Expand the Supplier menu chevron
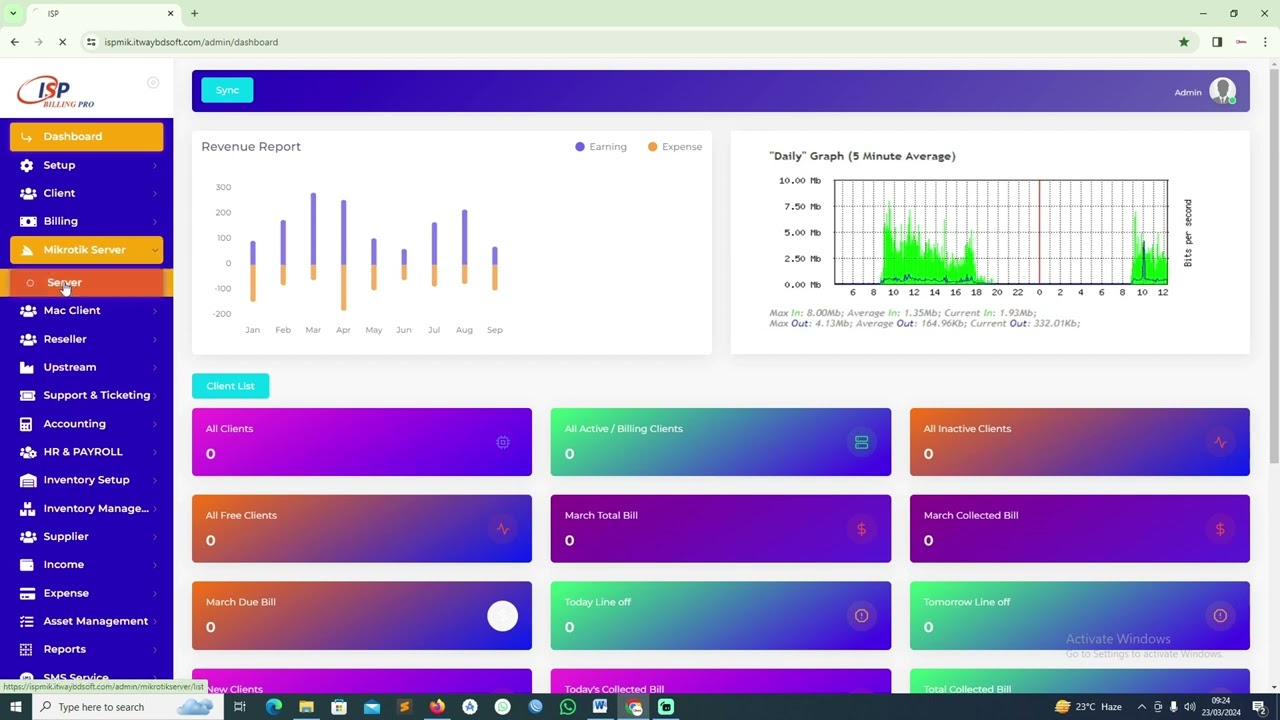Image resolution: width=1280 pixels, height=720 pixels. click(155, 537)
